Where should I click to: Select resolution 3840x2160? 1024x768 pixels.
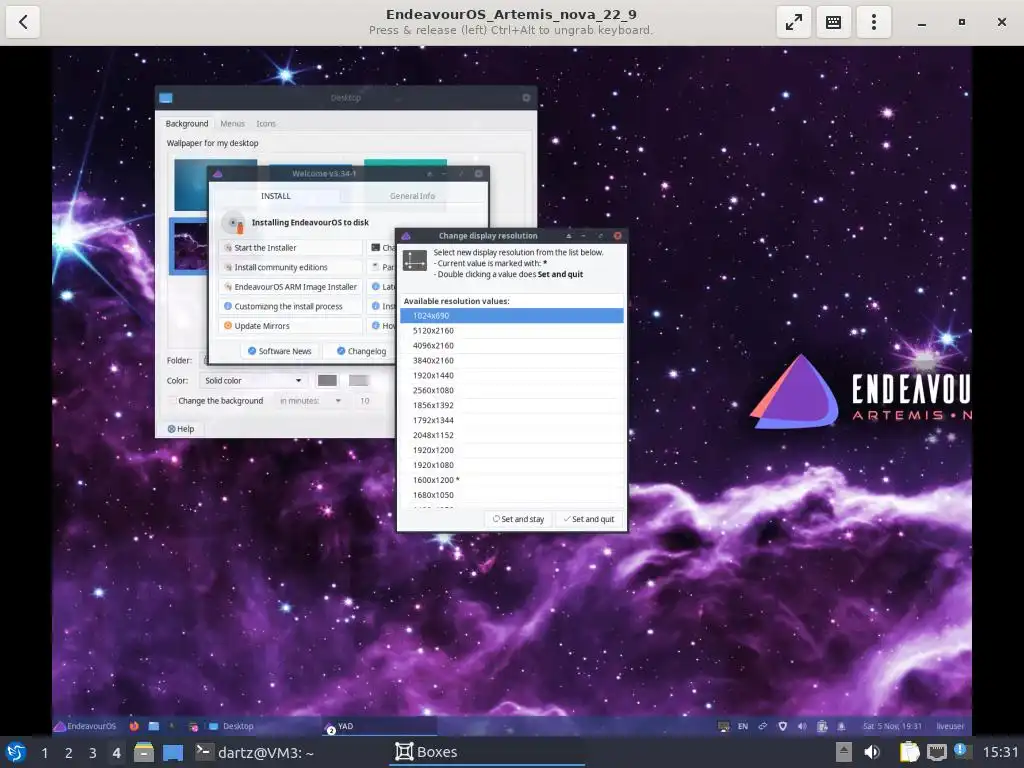[x=511, y=360]
